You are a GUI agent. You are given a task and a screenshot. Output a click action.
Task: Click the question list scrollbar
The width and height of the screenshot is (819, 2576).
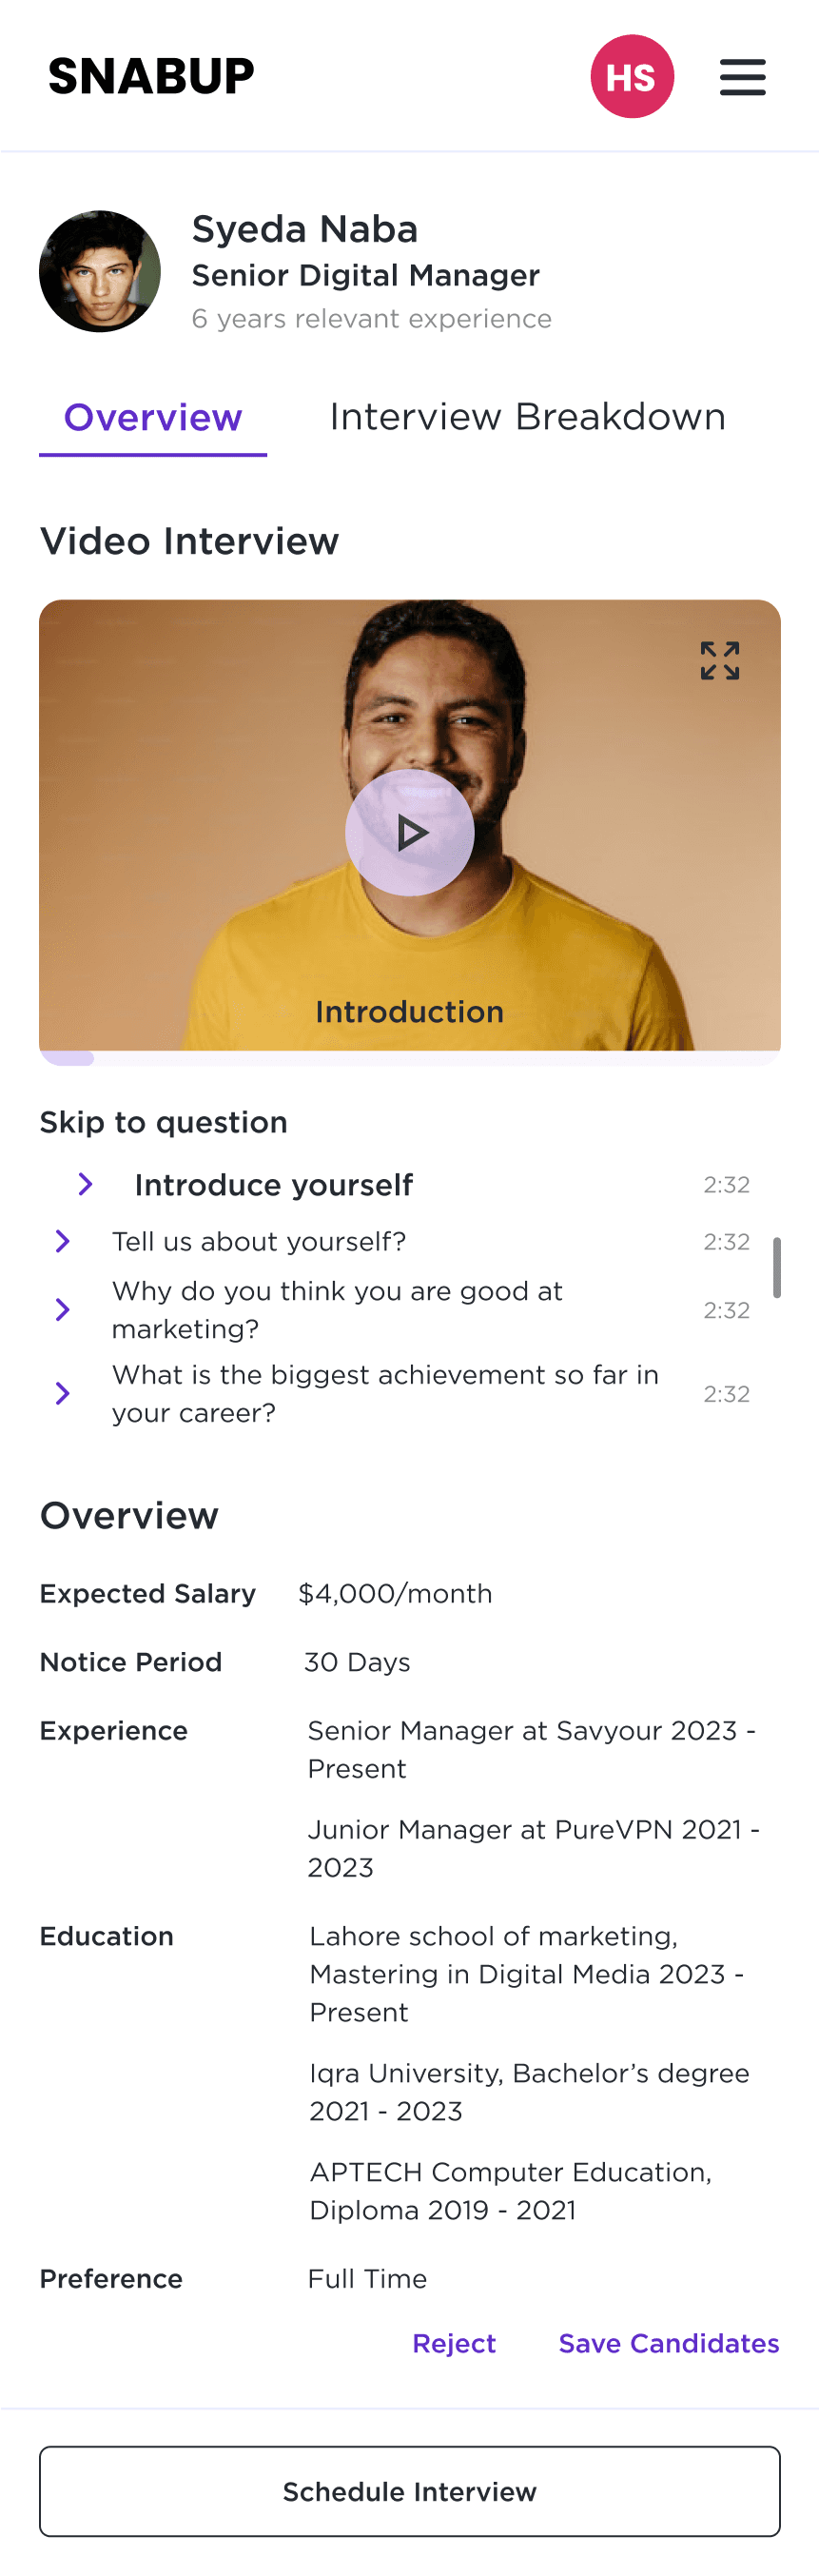[777, 1267]
